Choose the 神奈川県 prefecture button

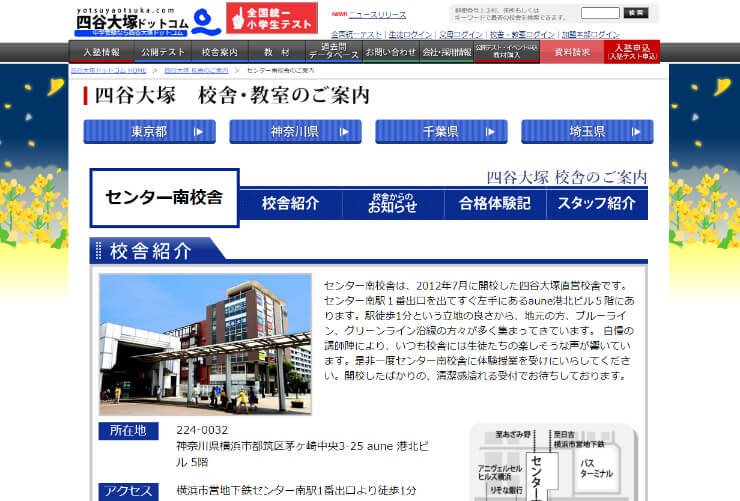coord(295,132)
